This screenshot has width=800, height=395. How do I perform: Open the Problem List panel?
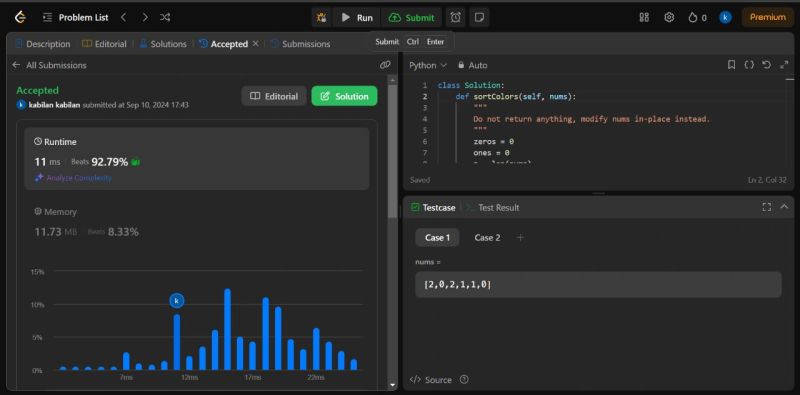[76, 17]
